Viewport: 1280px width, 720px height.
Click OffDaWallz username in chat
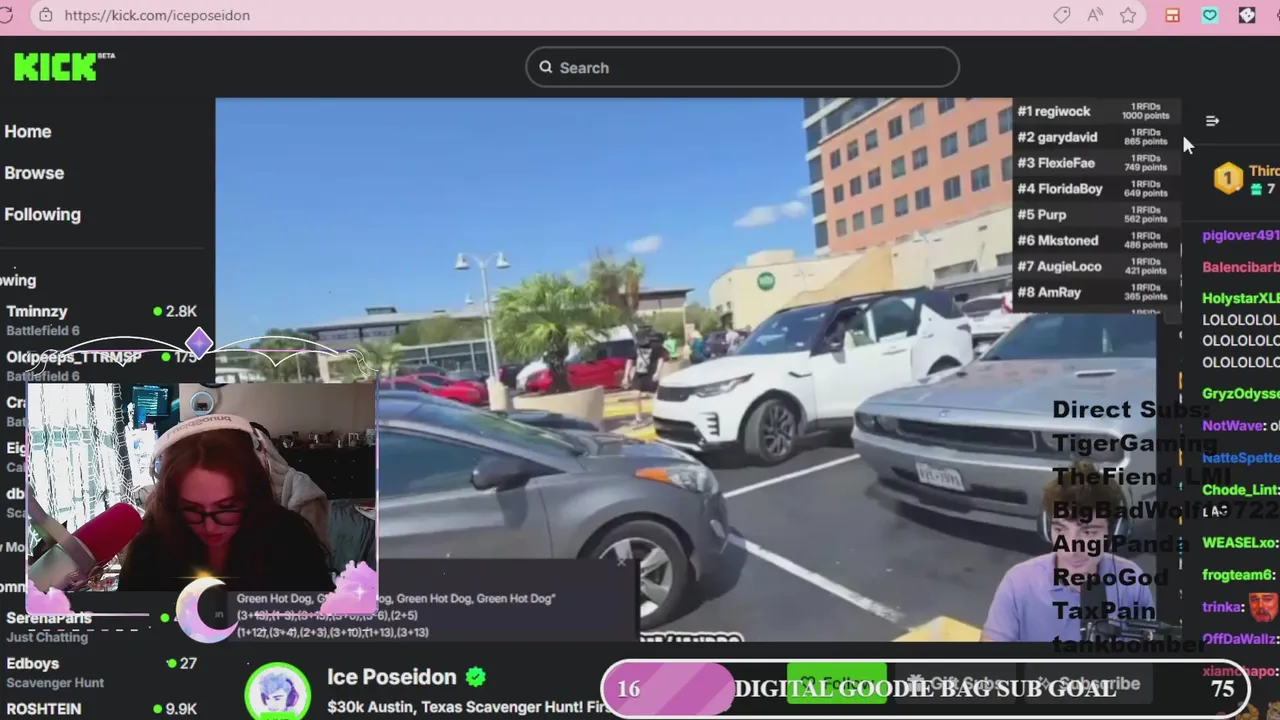pyautogui.click(x=1240, y=639)
